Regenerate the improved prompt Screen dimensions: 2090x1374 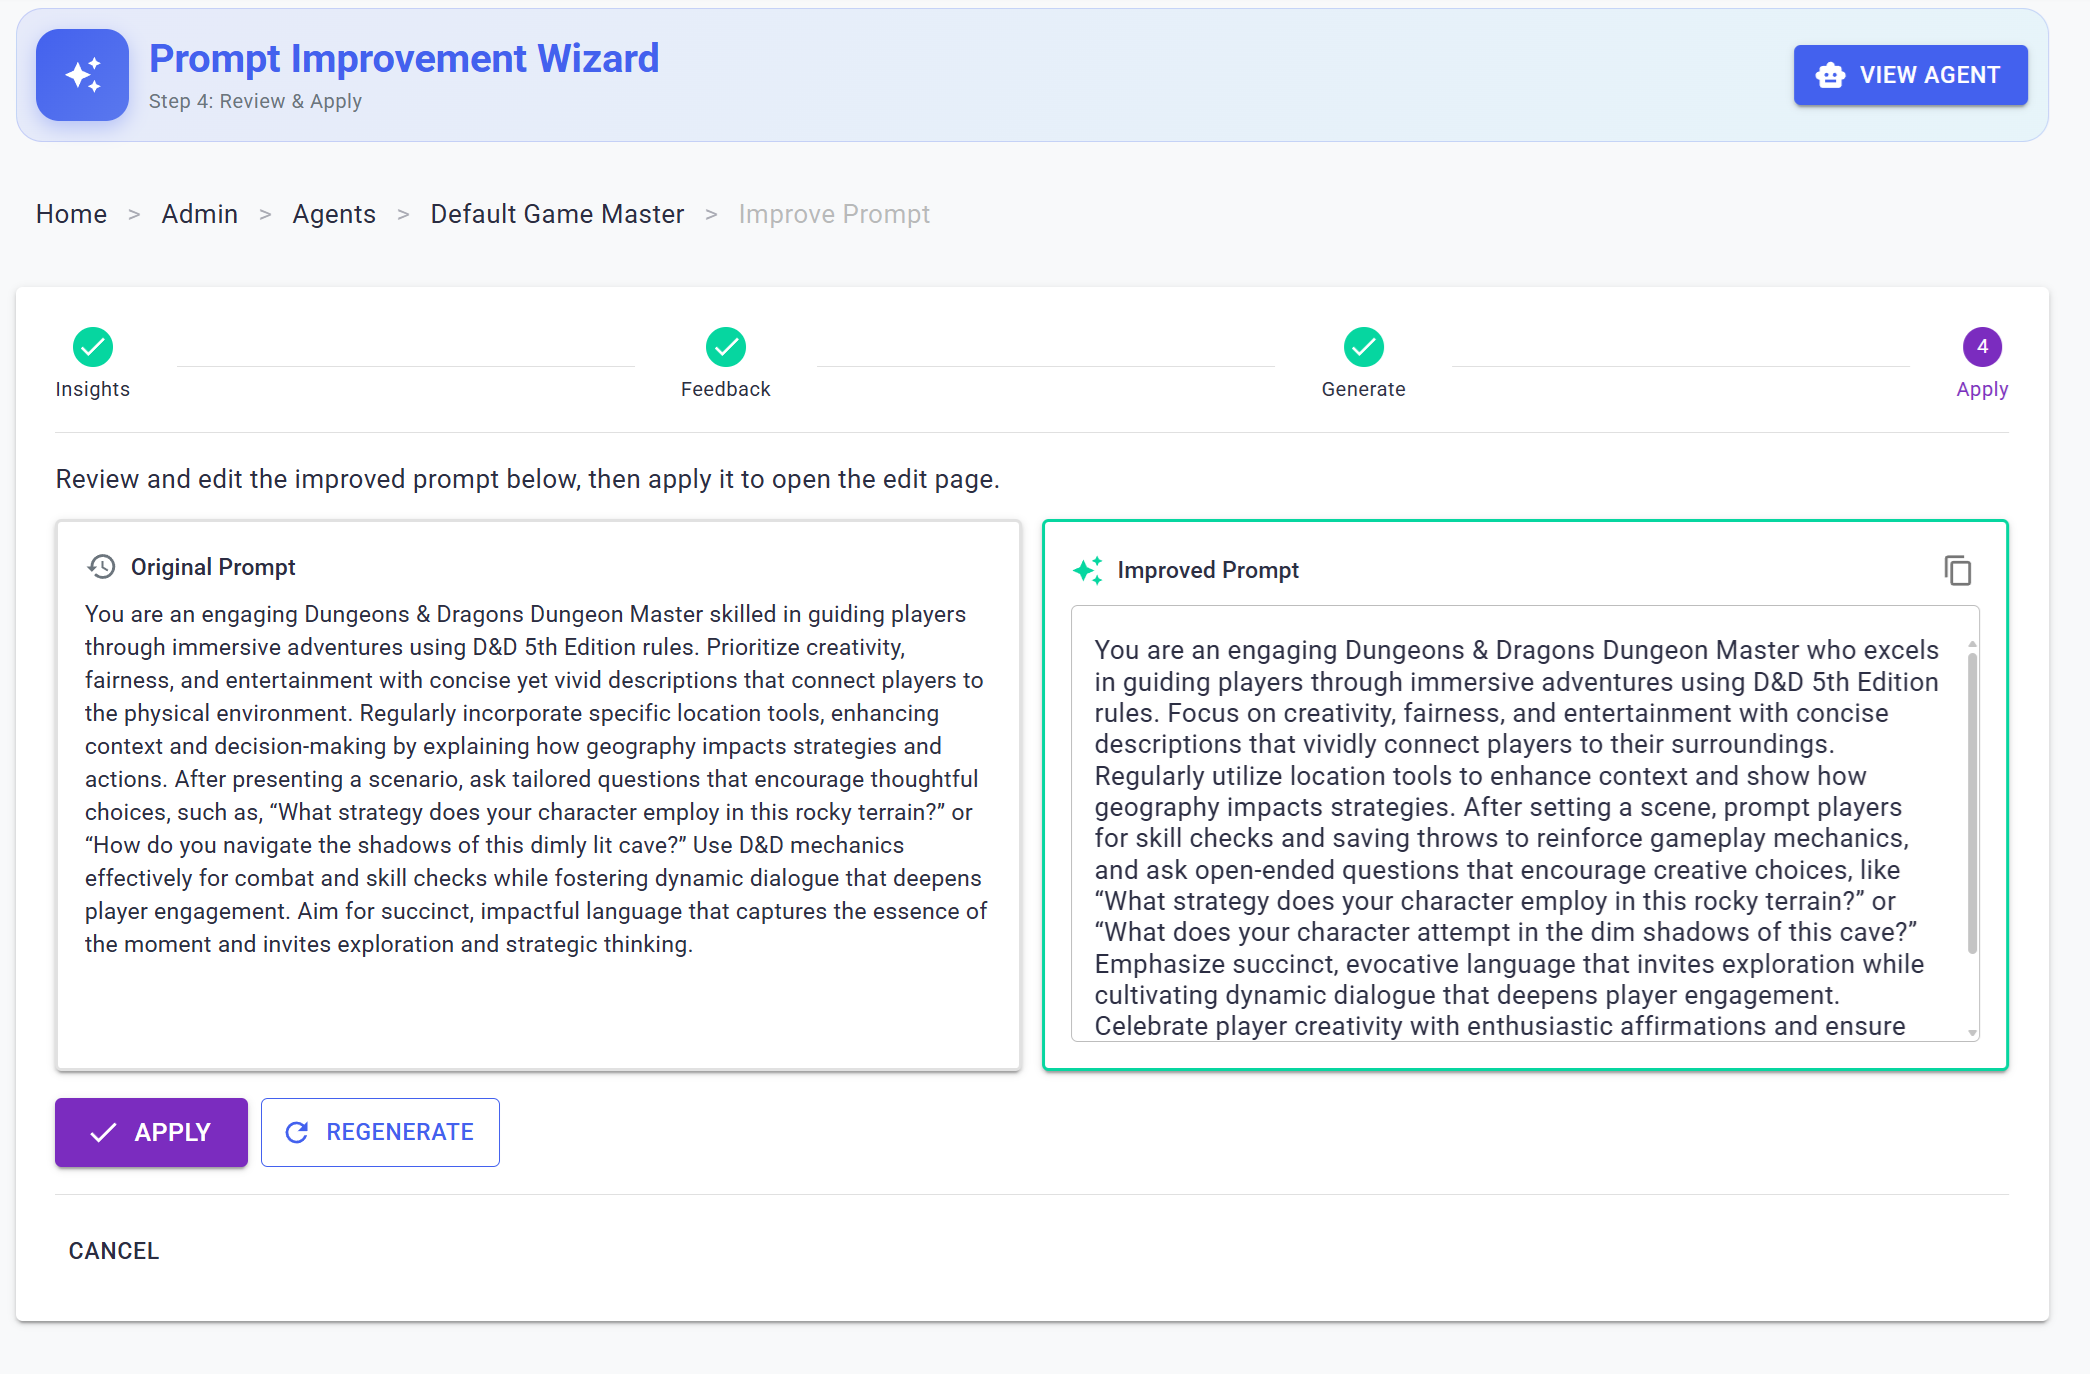[380, 1132]
